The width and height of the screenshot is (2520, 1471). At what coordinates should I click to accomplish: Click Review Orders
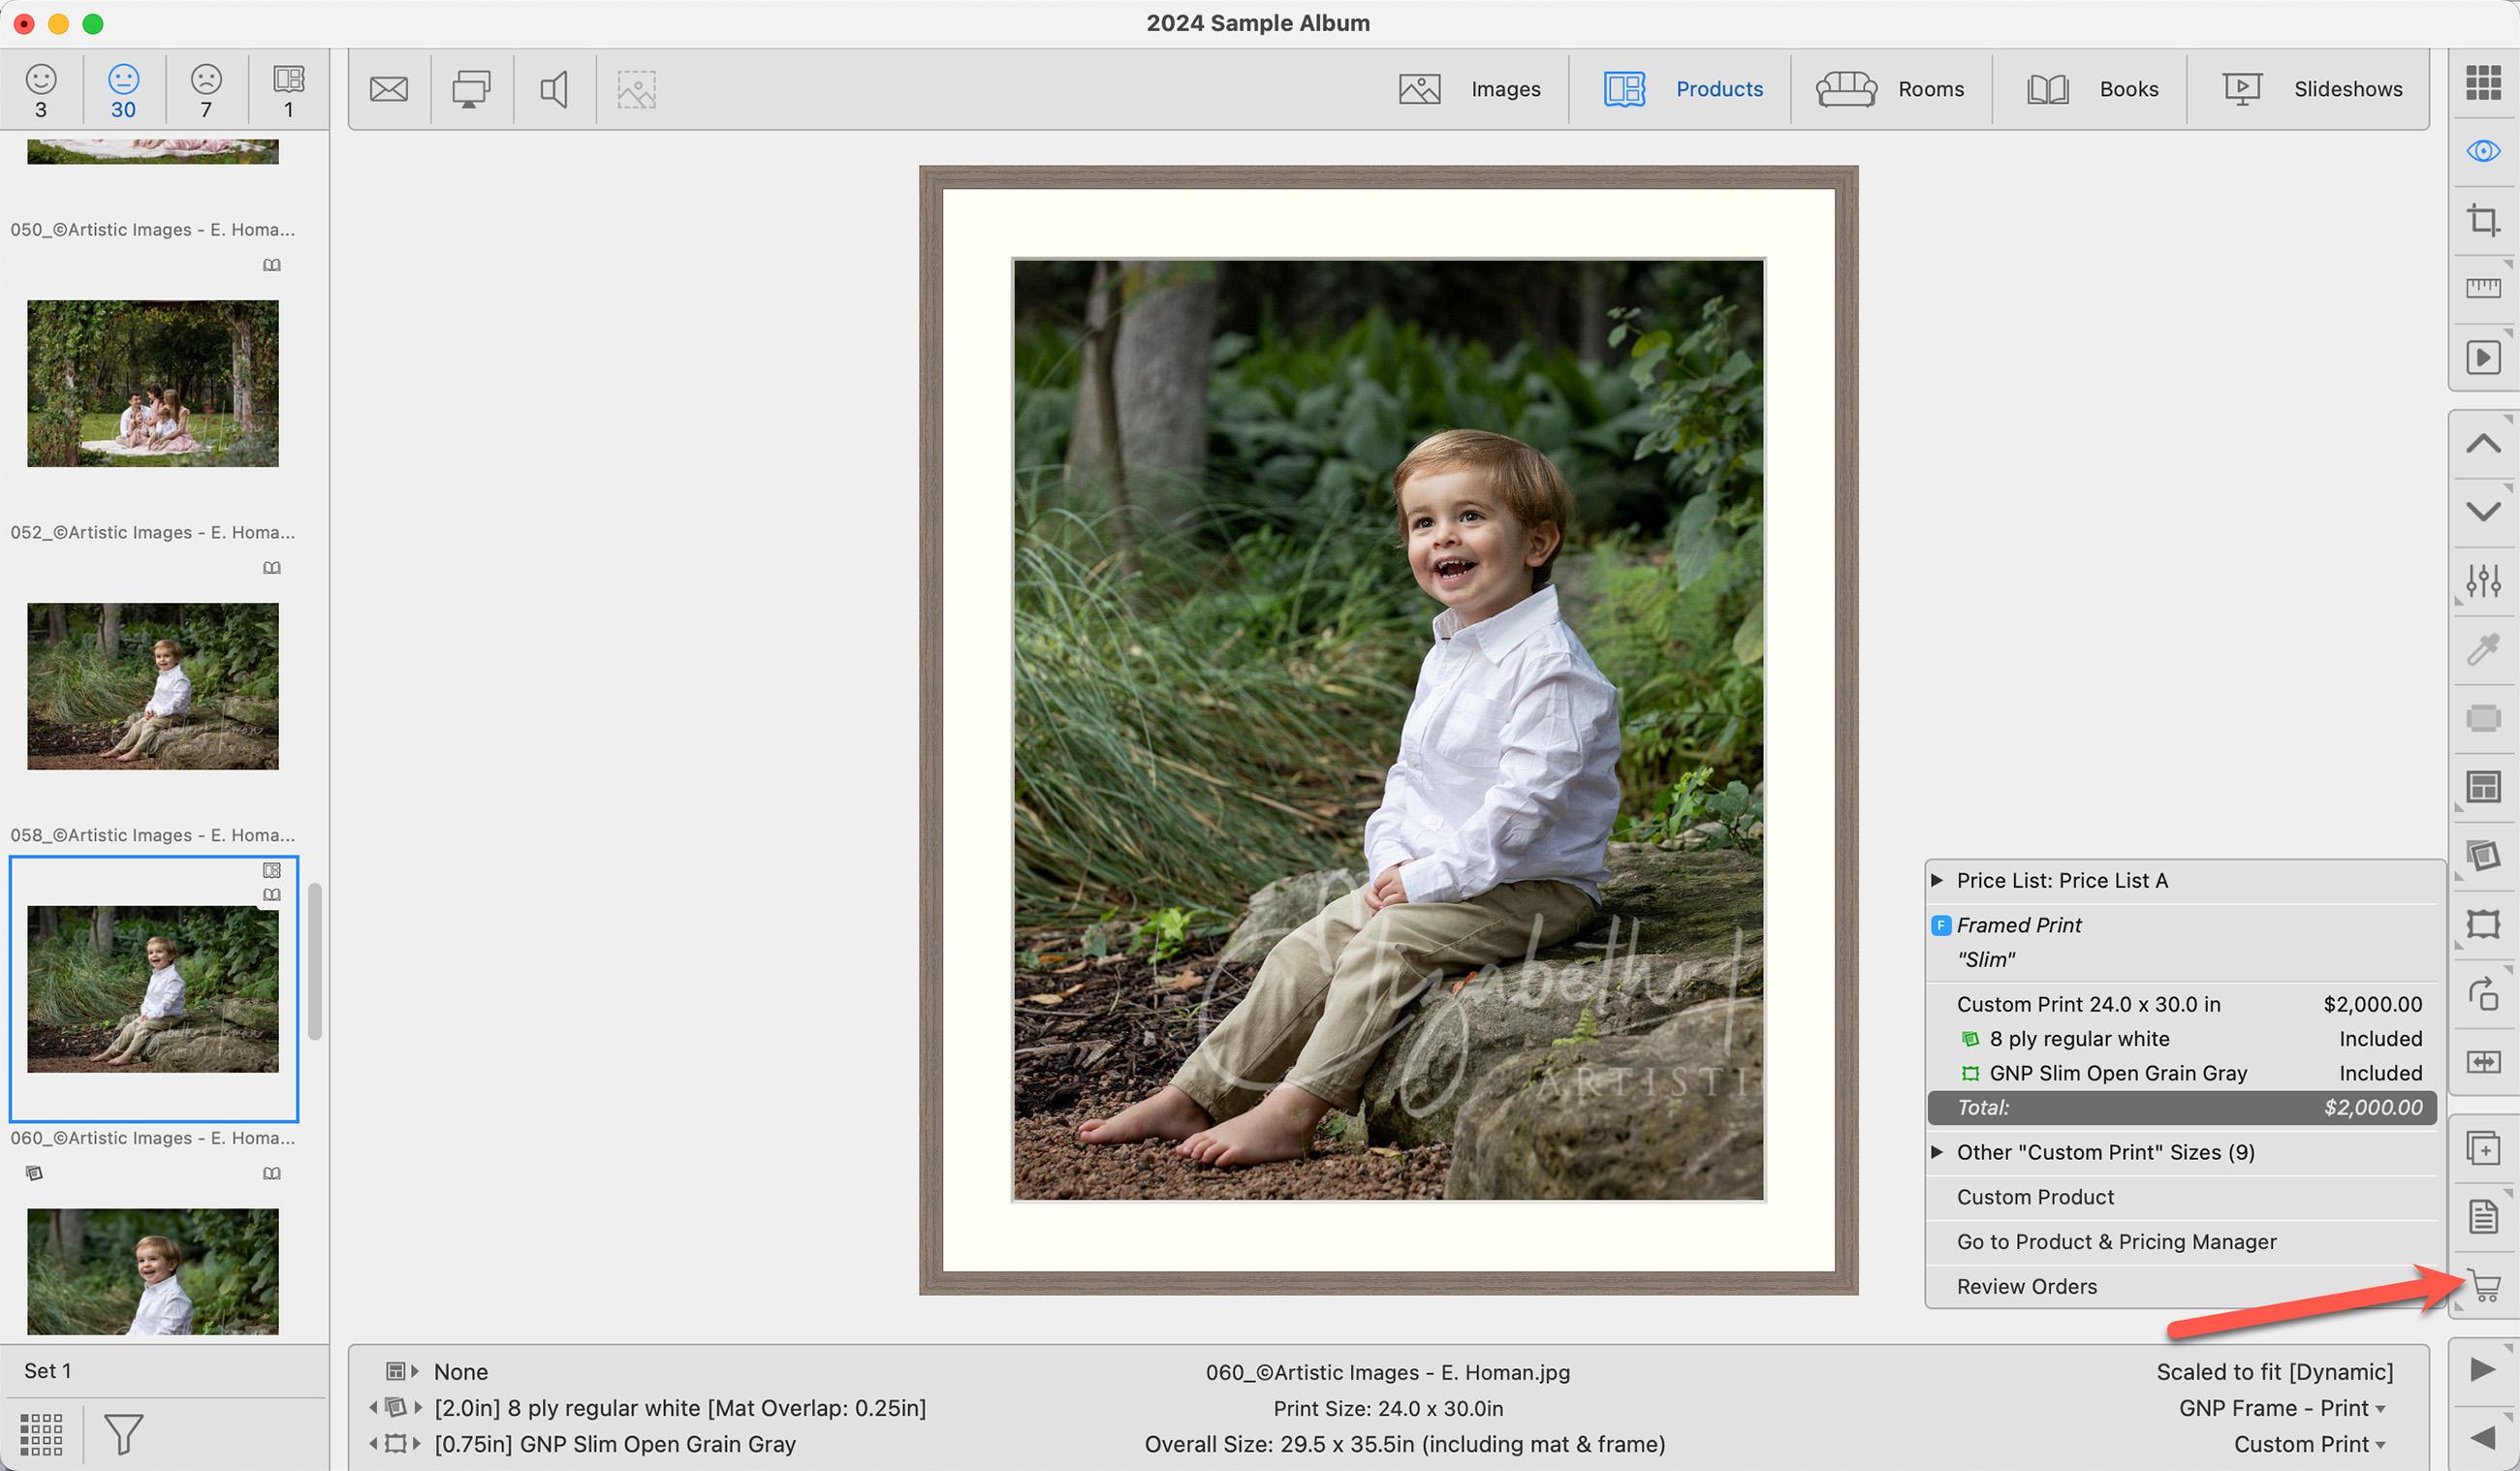(x=2026, y=1286)
